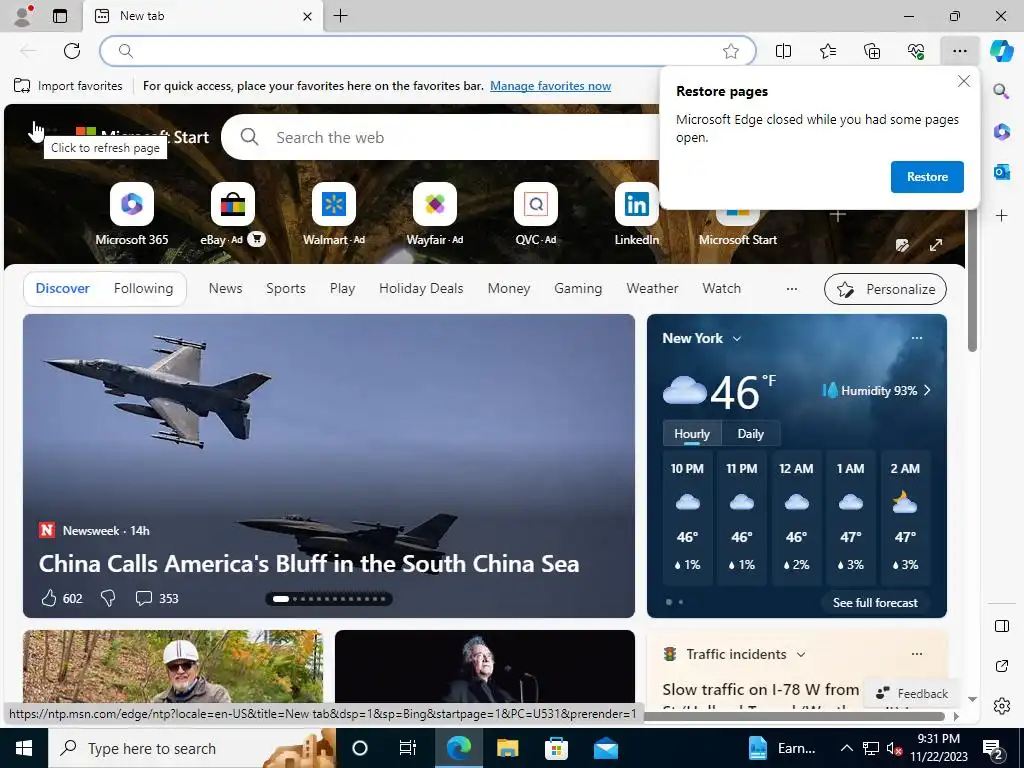Click in the address bar field
The image size is (1024, 768).
tap(428, 51)
